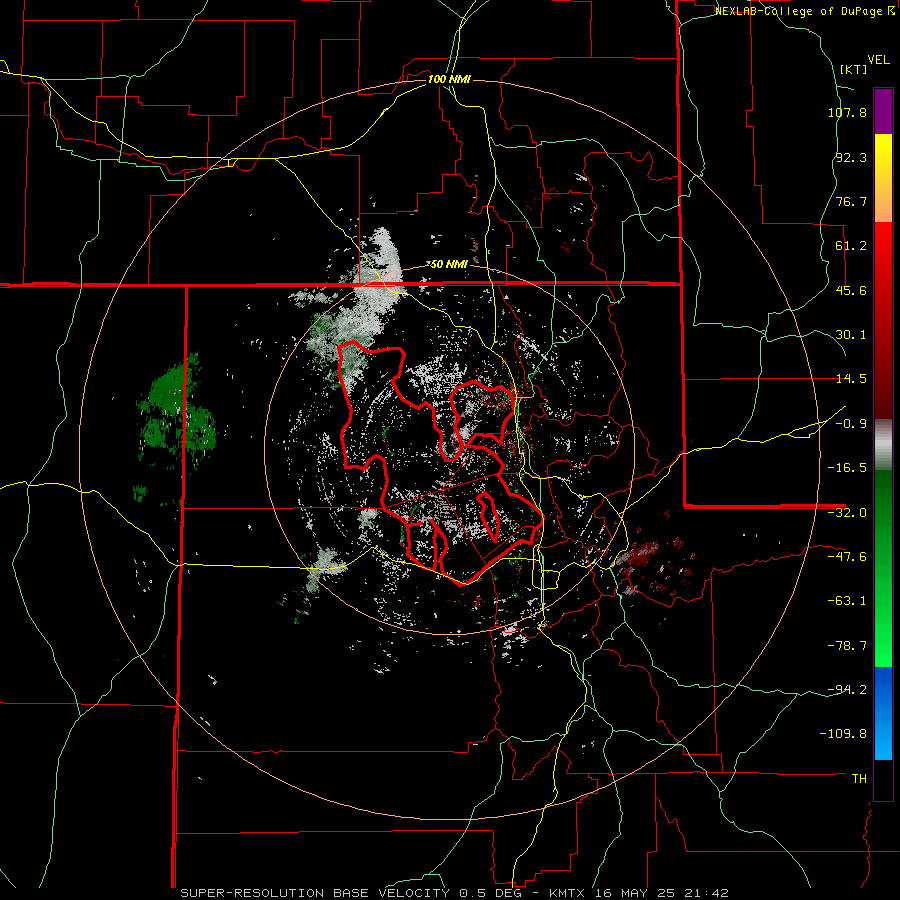Screen dimensions: 900x900
Task: Click the Super-Resolution Base Velocity caption
Action: click(x=454, y=893)
